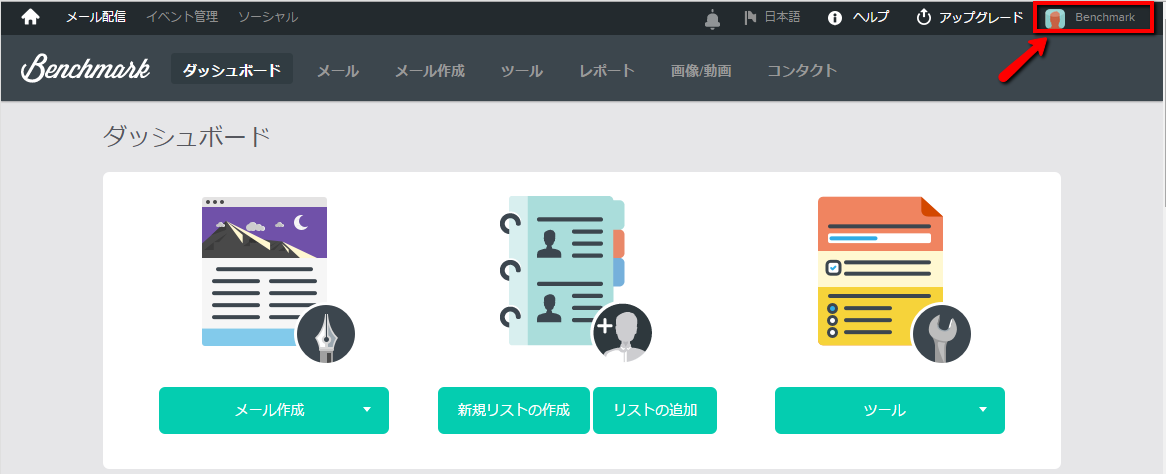Click the pen nib circle icon

(x=325, y=334)
